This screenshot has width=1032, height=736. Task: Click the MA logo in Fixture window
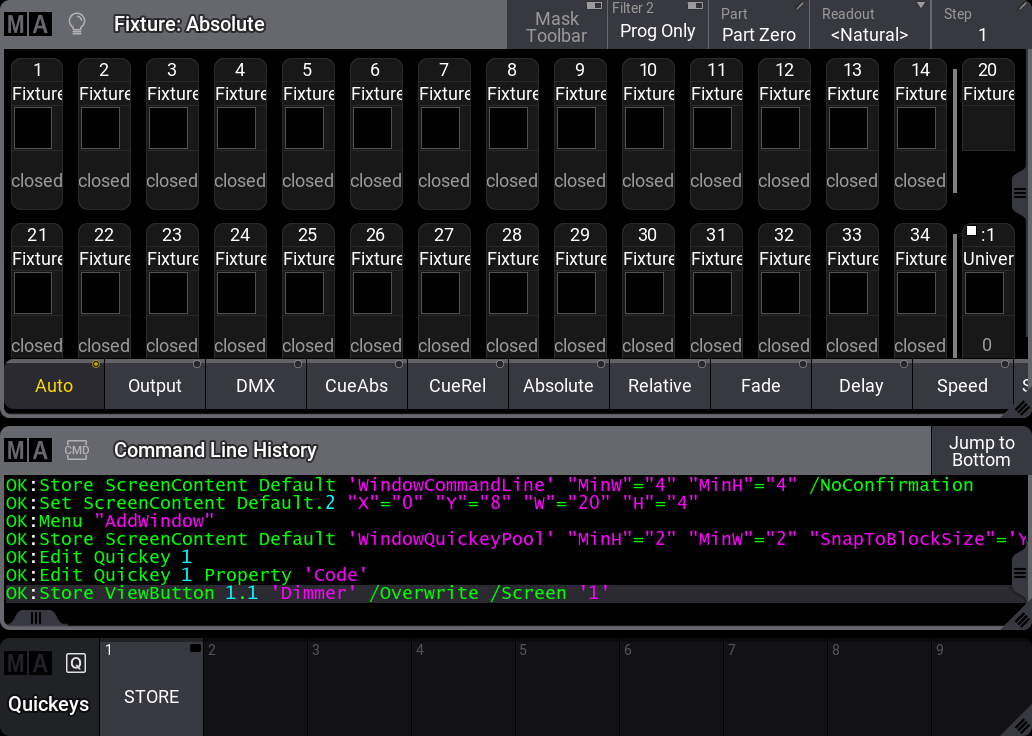click(28, 24)
